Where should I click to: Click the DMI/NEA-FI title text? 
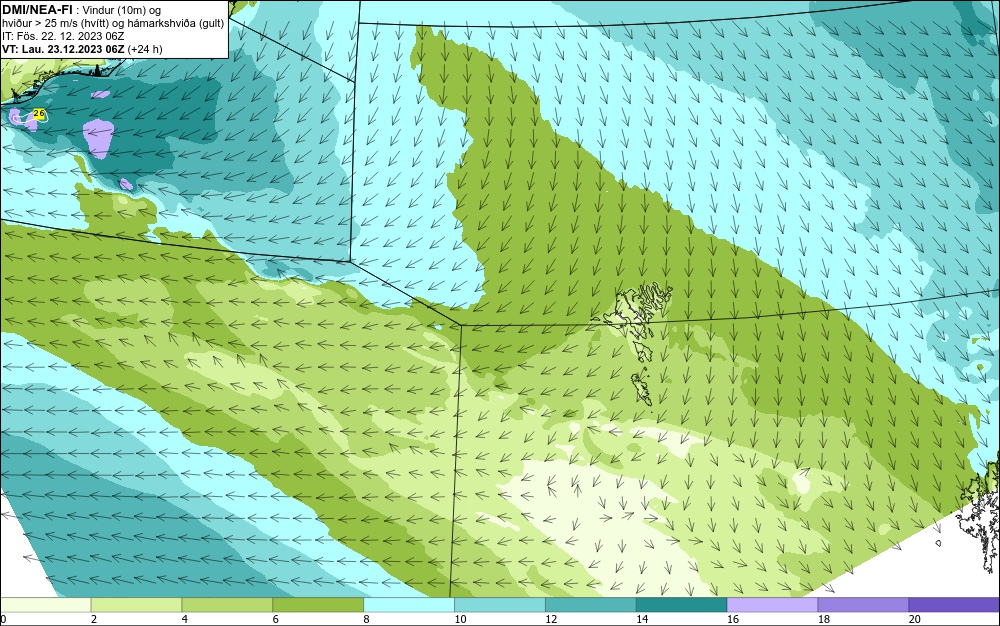click(38, 8)
